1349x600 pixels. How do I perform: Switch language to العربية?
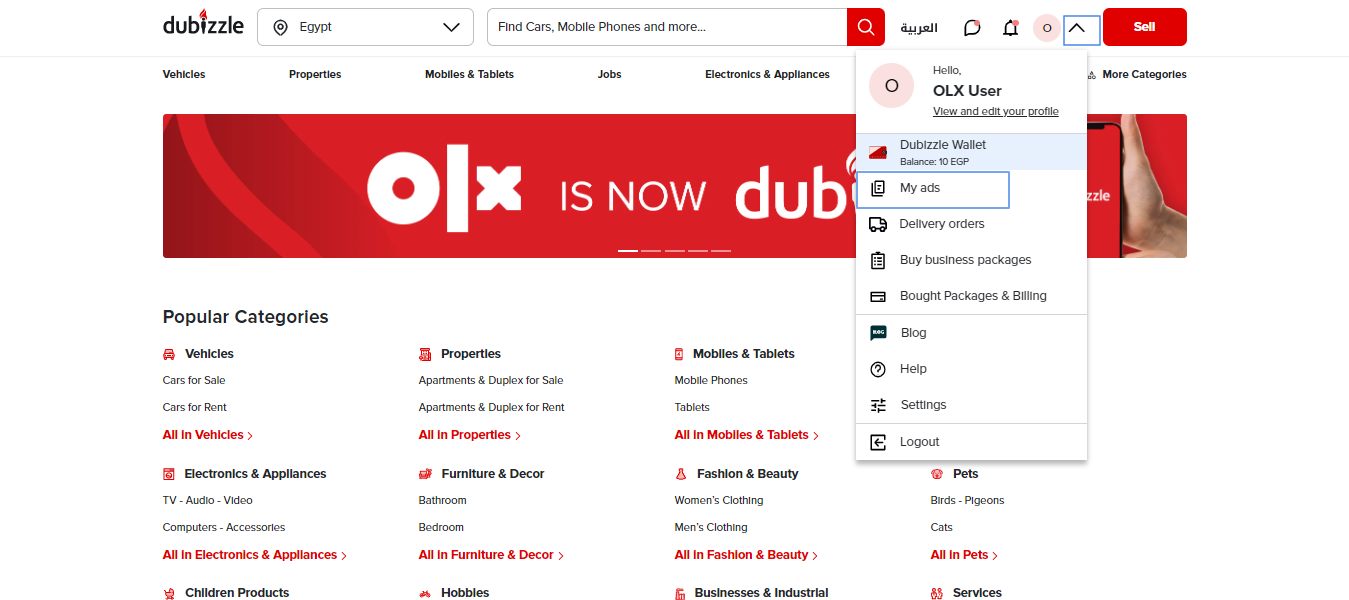[919, 28]
